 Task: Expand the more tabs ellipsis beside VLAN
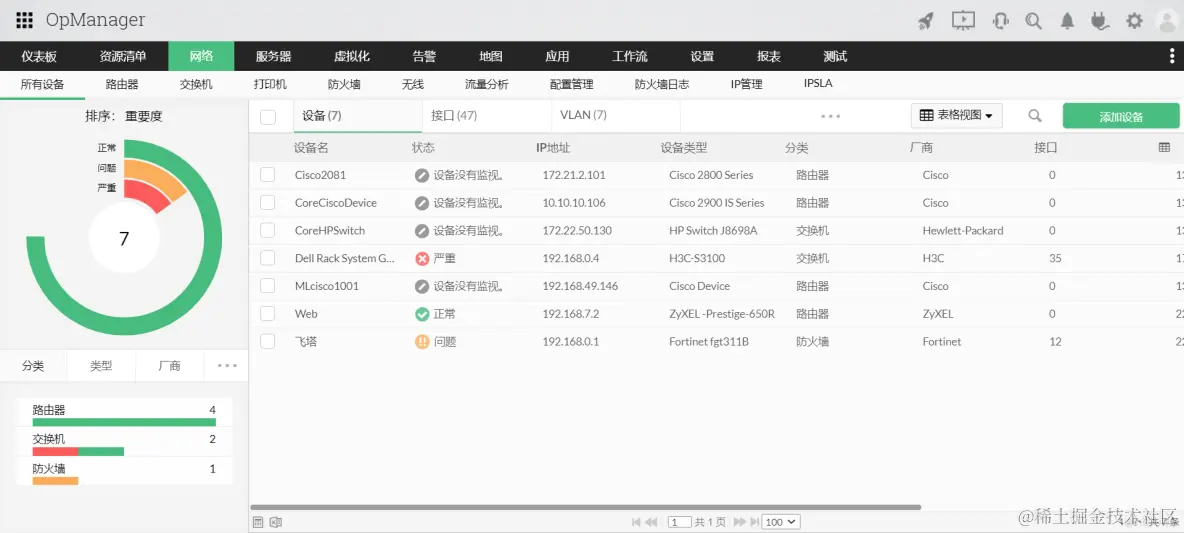831,116
